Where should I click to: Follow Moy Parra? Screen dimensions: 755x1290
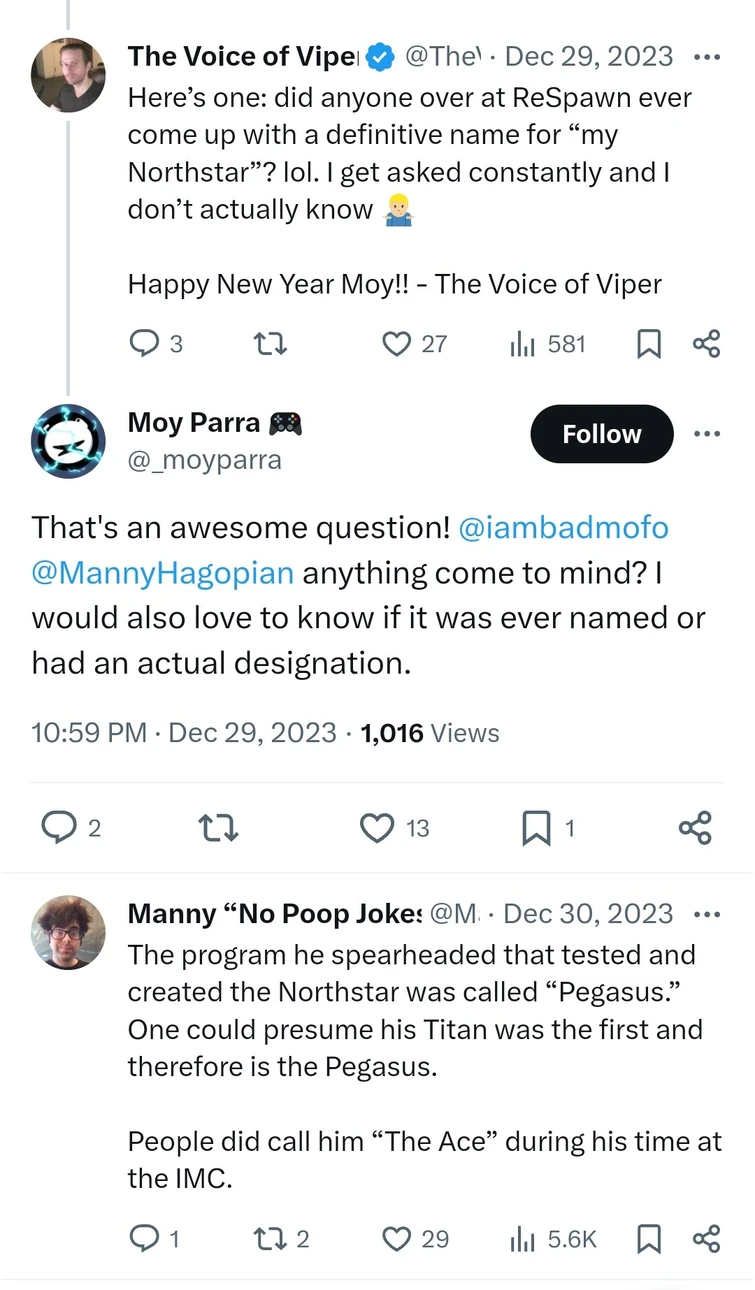(x=601, y=434)
